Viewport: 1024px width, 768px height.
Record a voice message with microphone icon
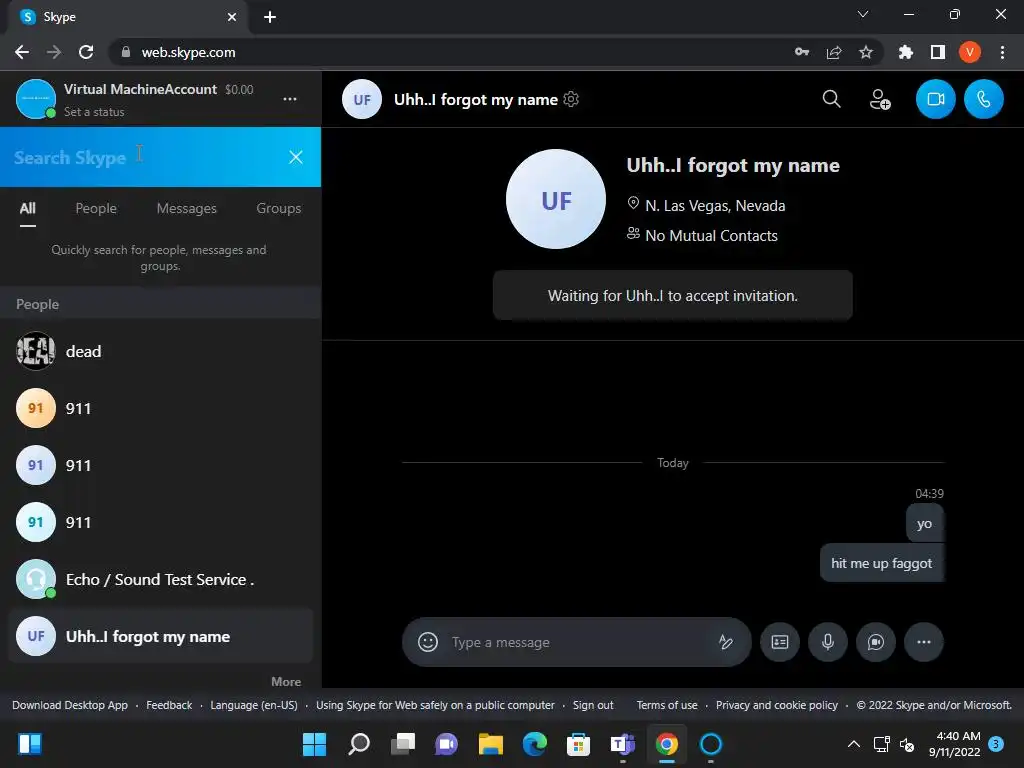827,642
